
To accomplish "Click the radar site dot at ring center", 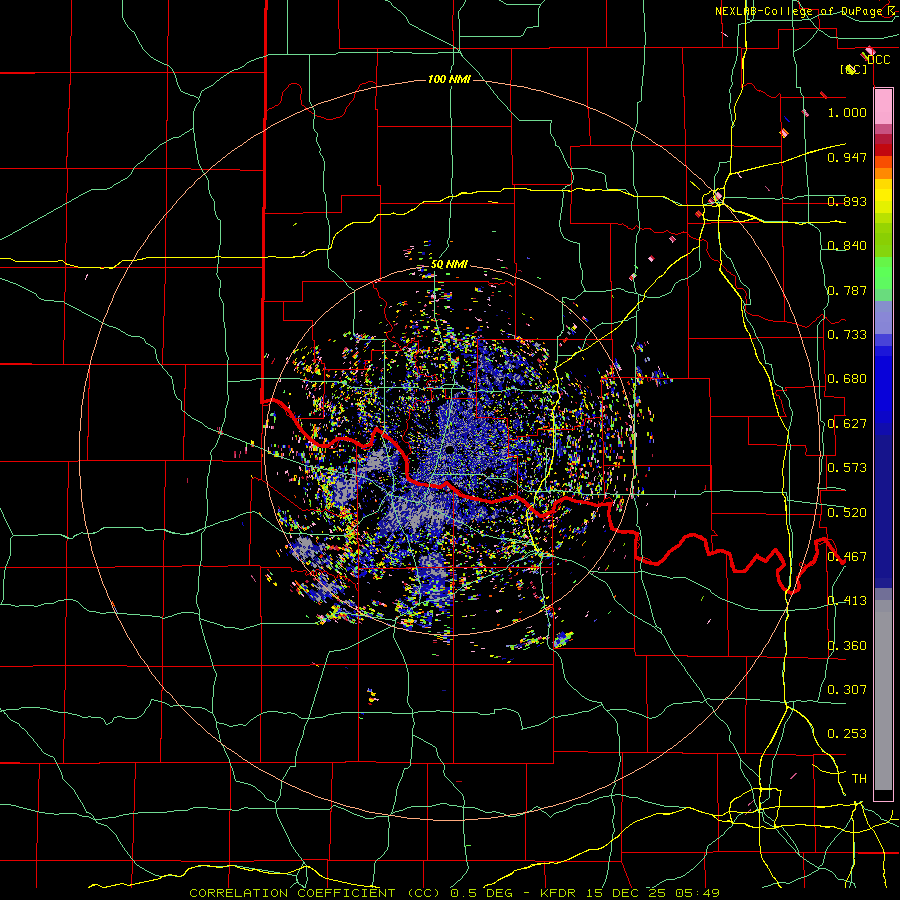I will [449, 449].
